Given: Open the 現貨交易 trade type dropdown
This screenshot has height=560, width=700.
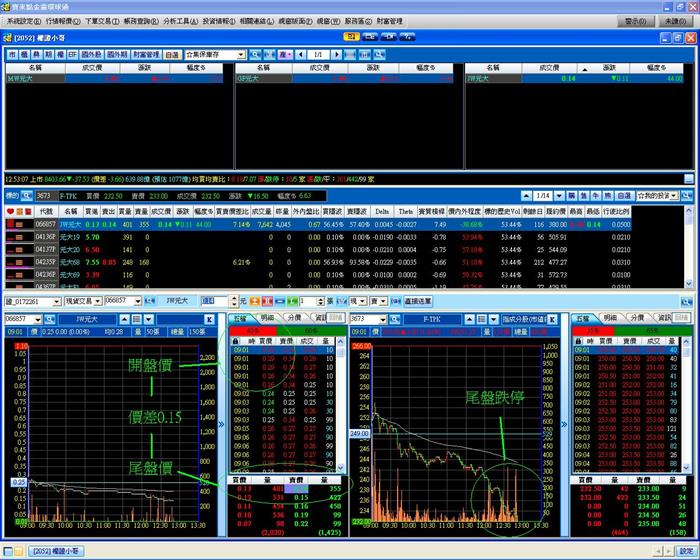Looking at the screenshot, I should coord(98,301).
